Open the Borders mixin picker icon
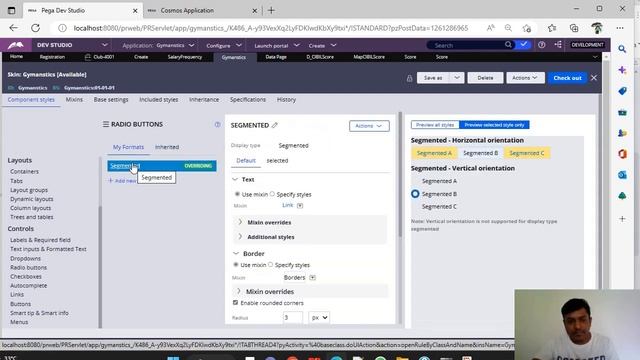The image size is (640, 360). click(x=312, y=278)
